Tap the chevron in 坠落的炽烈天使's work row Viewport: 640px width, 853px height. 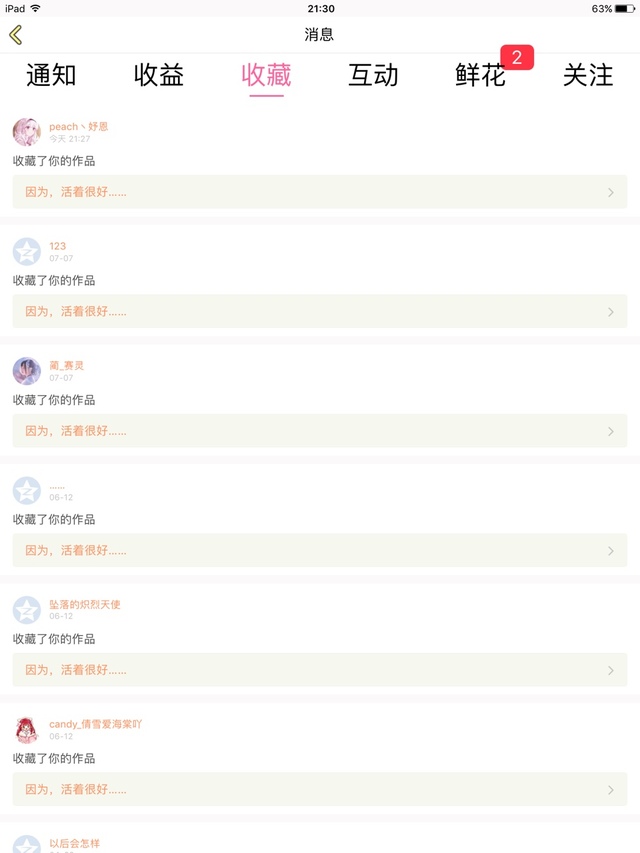611,670
